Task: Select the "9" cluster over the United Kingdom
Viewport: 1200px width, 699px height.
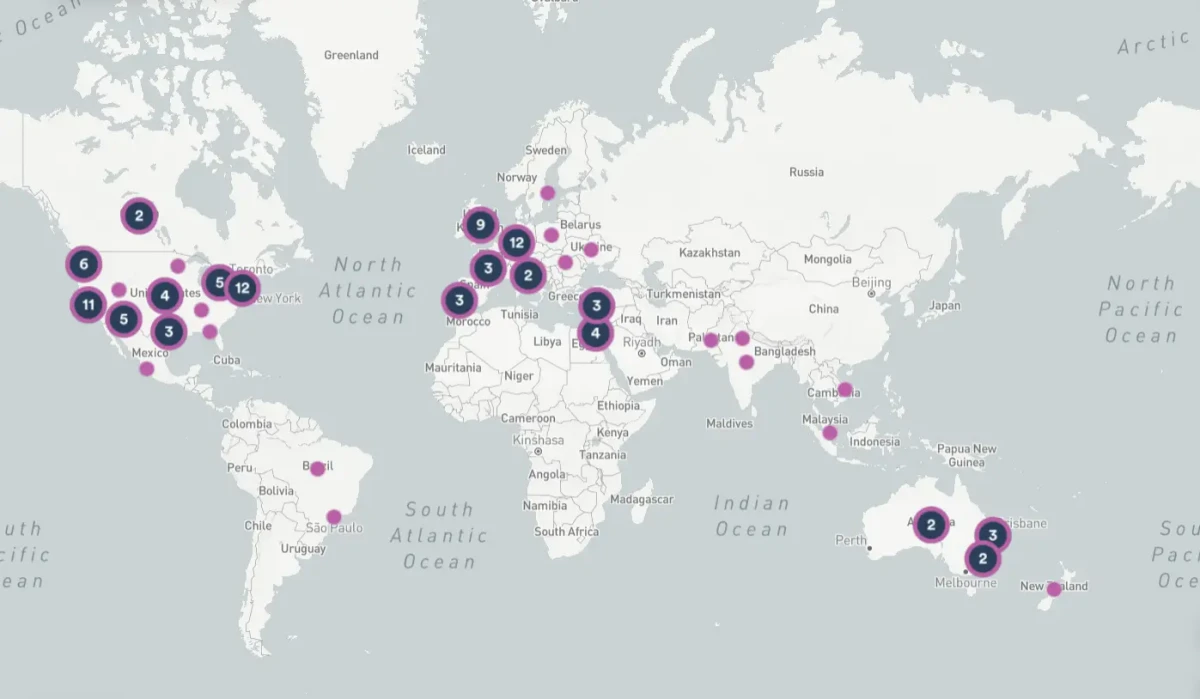Action: click(x=481, y=224)
